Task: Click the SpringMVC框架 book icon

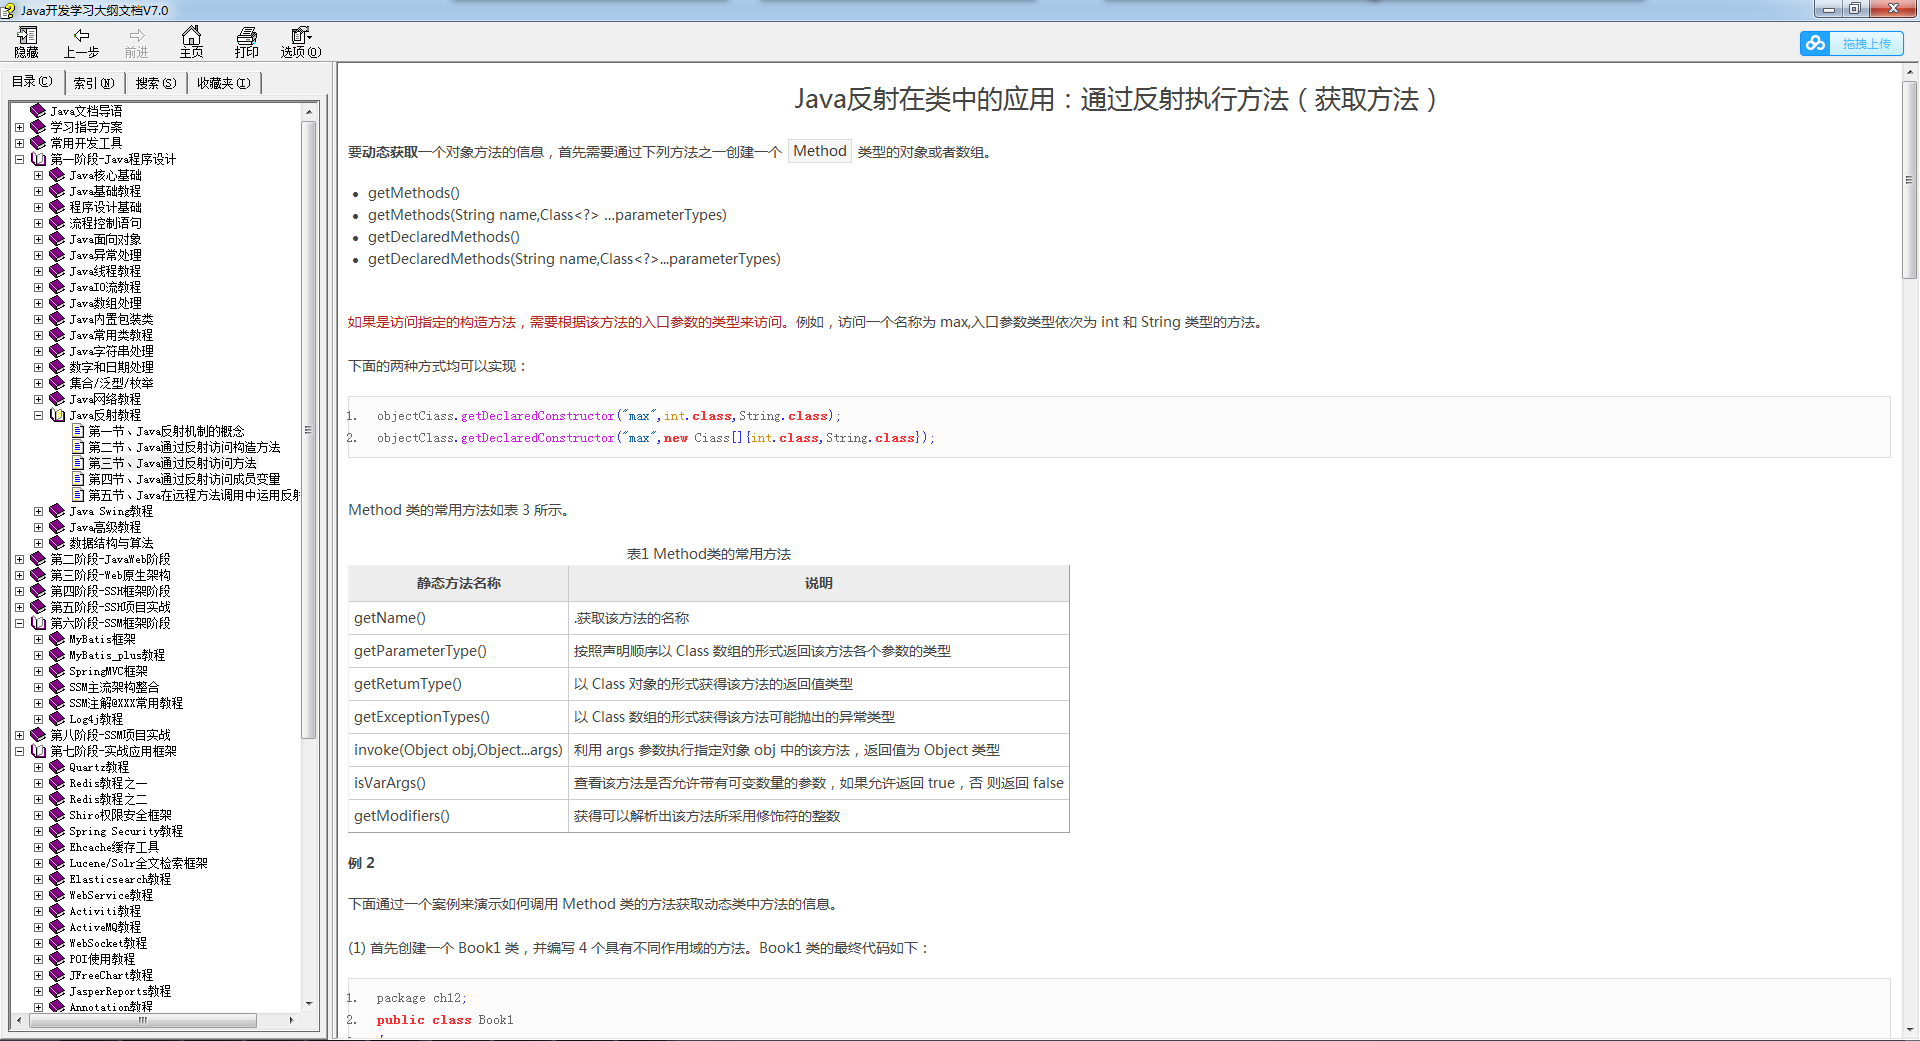Action: (x=57, y=671)
